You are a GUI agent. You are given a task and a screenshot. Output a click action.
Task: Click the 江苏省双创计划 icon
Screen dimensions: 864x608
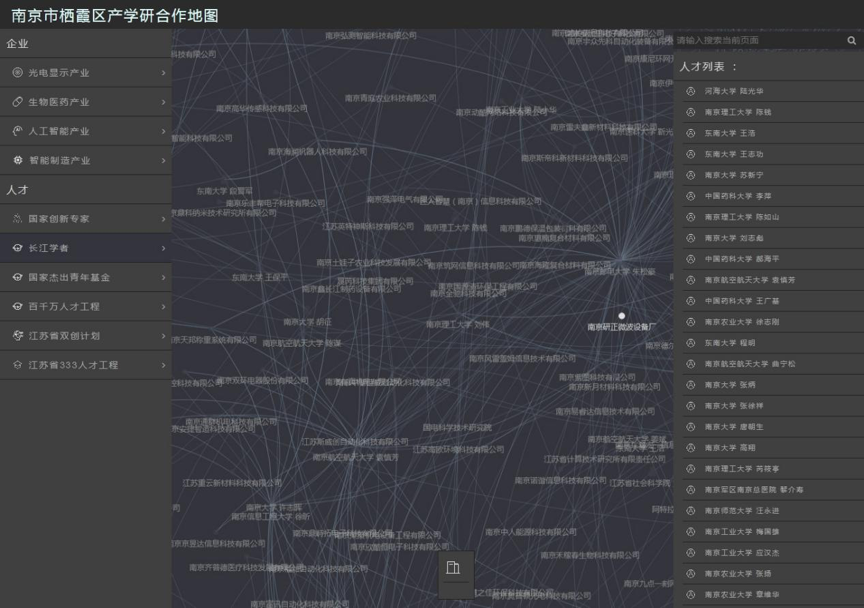17,336
